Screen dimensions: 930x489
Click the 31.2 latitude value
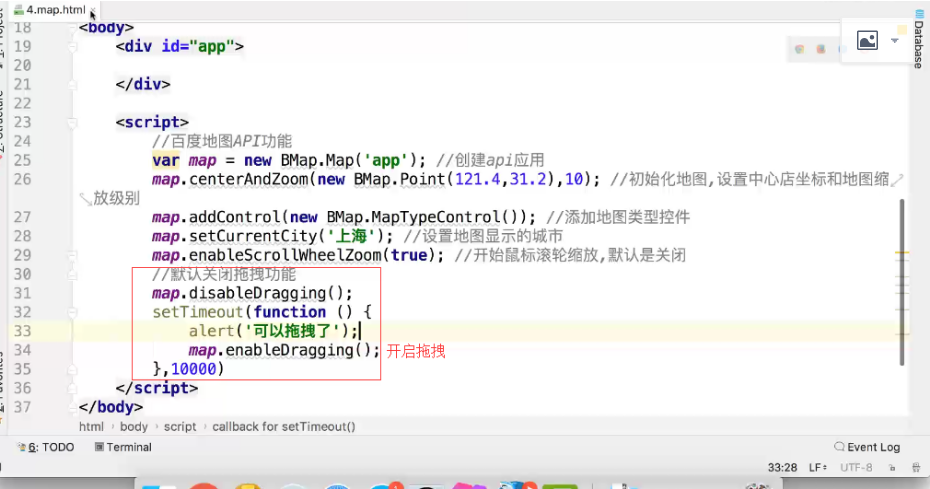(527, 179)
